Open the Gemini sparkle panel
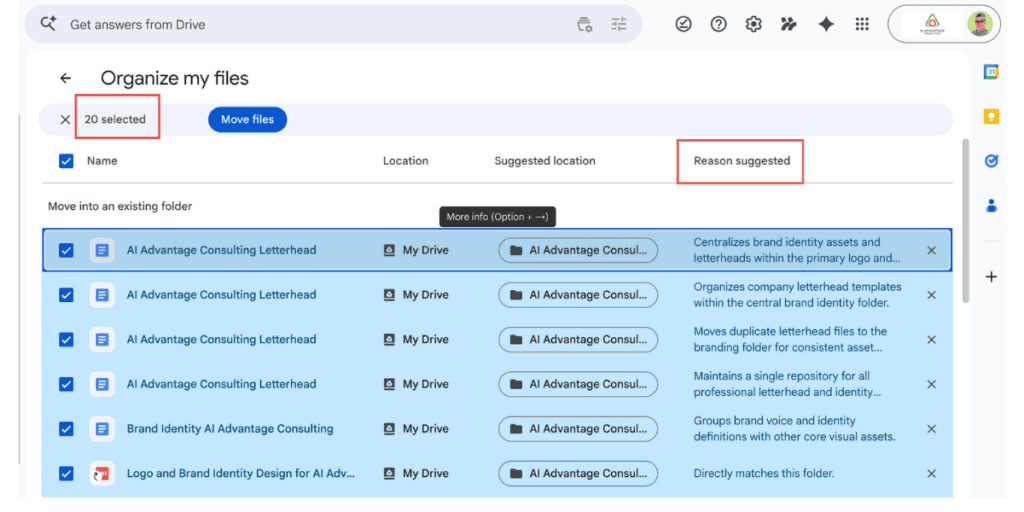Viewport: 1024px width, 512px height. [826, 25]
